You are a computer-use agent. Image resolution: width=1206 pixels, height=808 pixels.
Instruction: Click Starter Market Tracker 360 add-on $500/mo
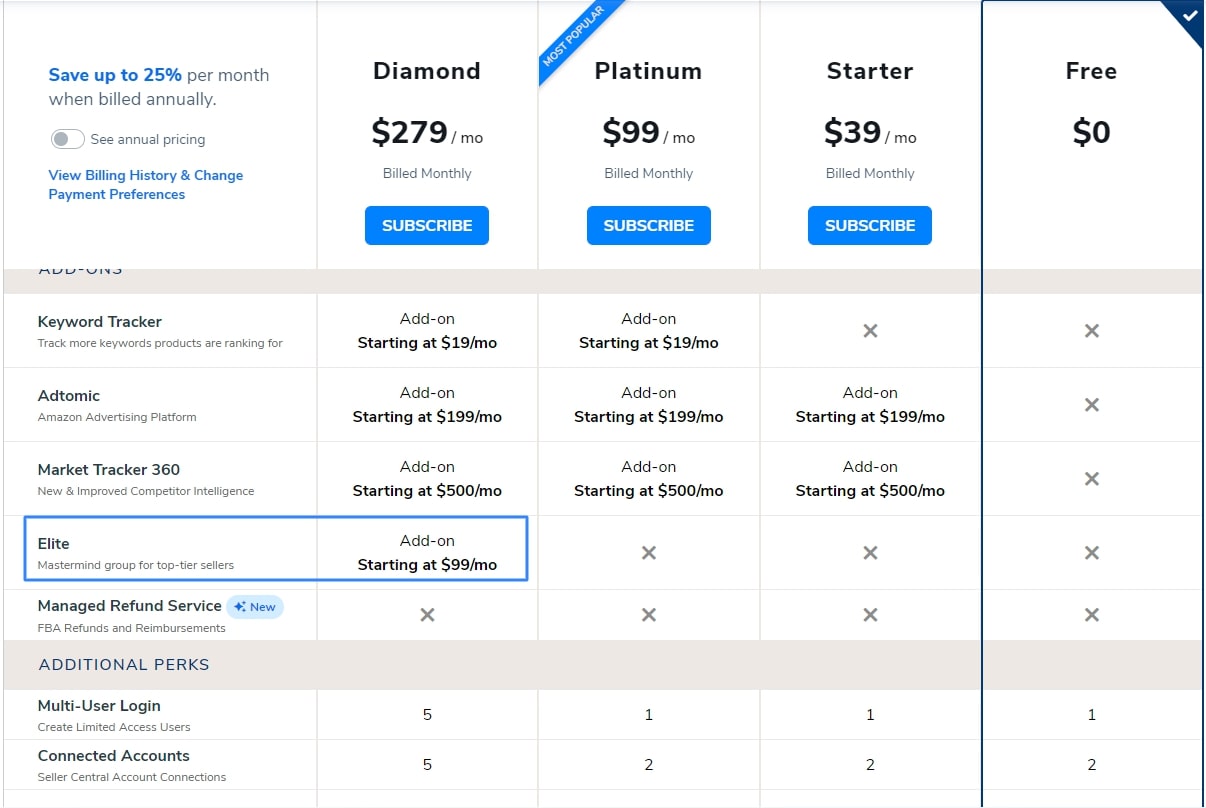coord(870,479)
